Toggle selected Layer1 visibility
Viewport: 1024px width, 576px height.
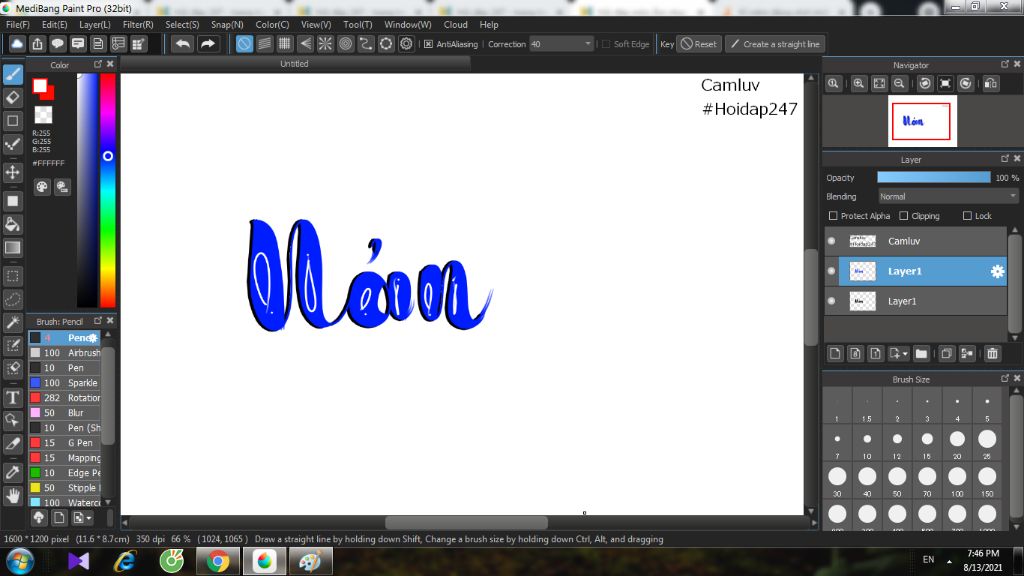pyautogui.click(x=831, y=271)
